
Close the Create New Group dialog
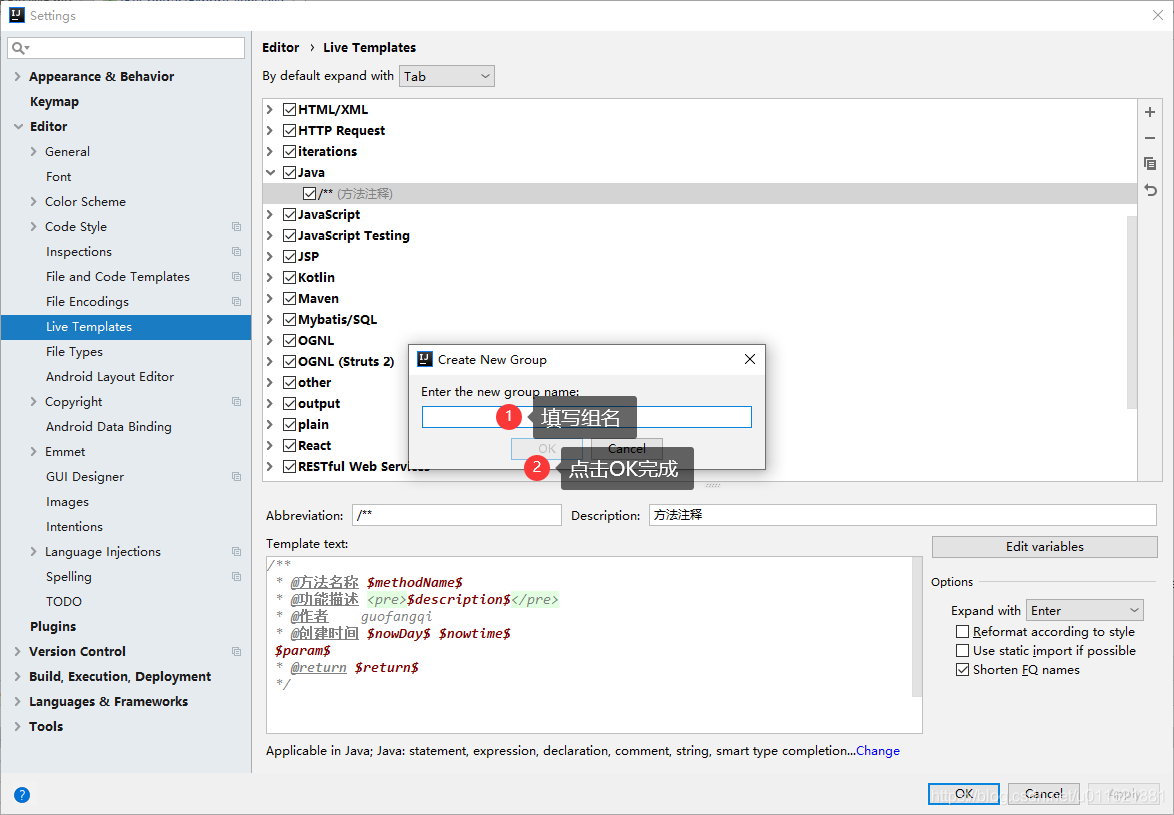tap(749, 359)
